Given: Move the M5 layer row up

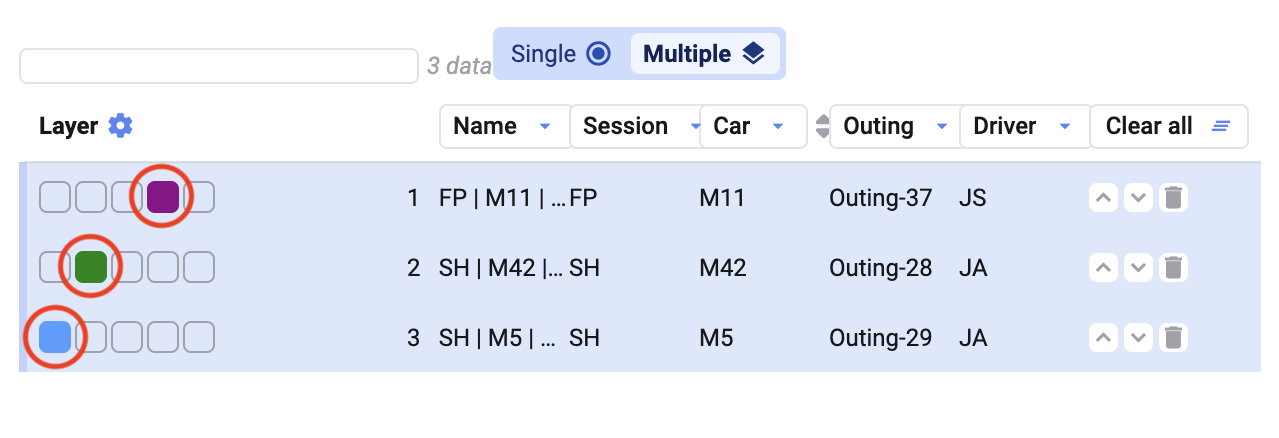Looking at the screenshot, I should coord(1103,338).
